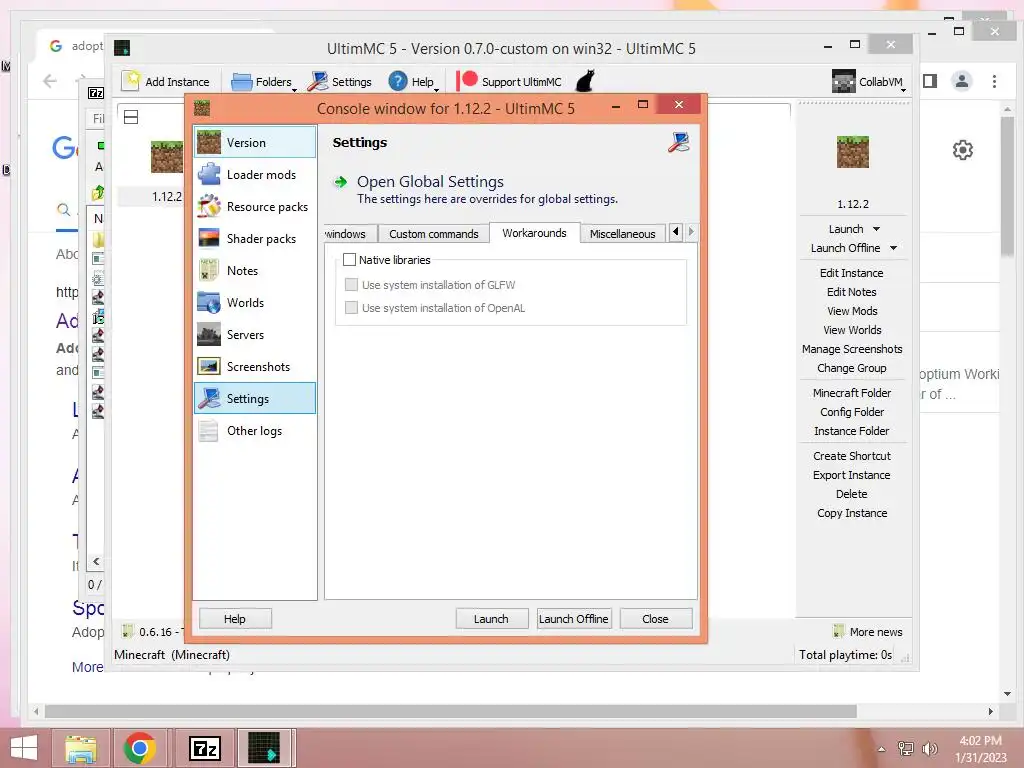Open Chrome three-dot menu
The height and width of the screenshot is (768, 1024).
point(994,81)
